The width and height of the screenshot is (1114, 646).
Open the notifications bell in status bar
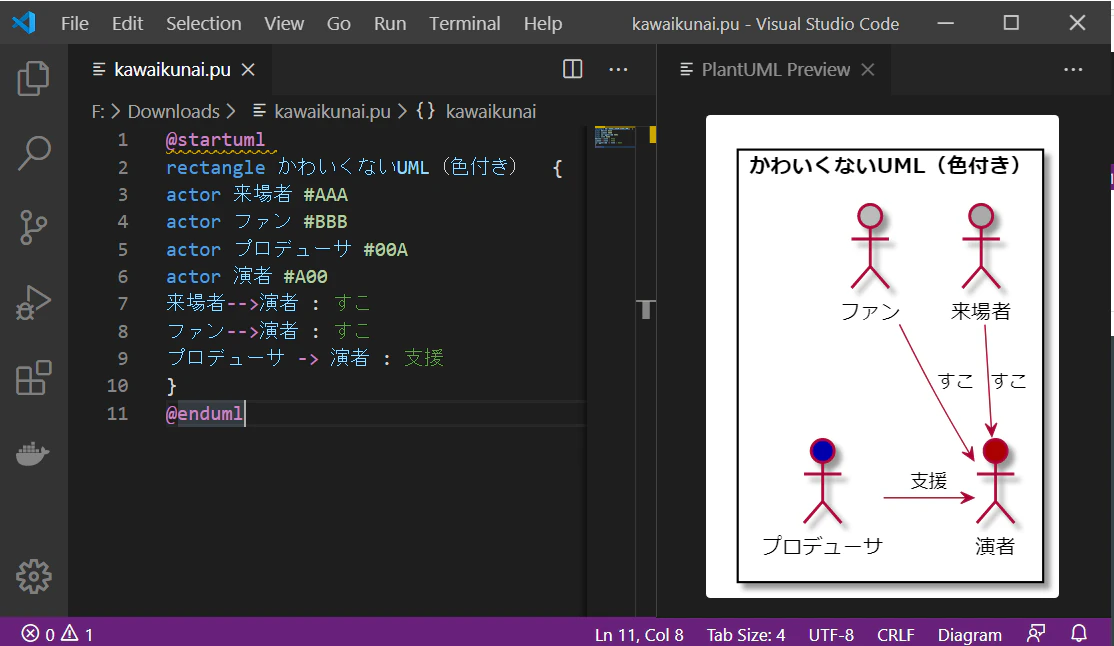point(1078,633)
